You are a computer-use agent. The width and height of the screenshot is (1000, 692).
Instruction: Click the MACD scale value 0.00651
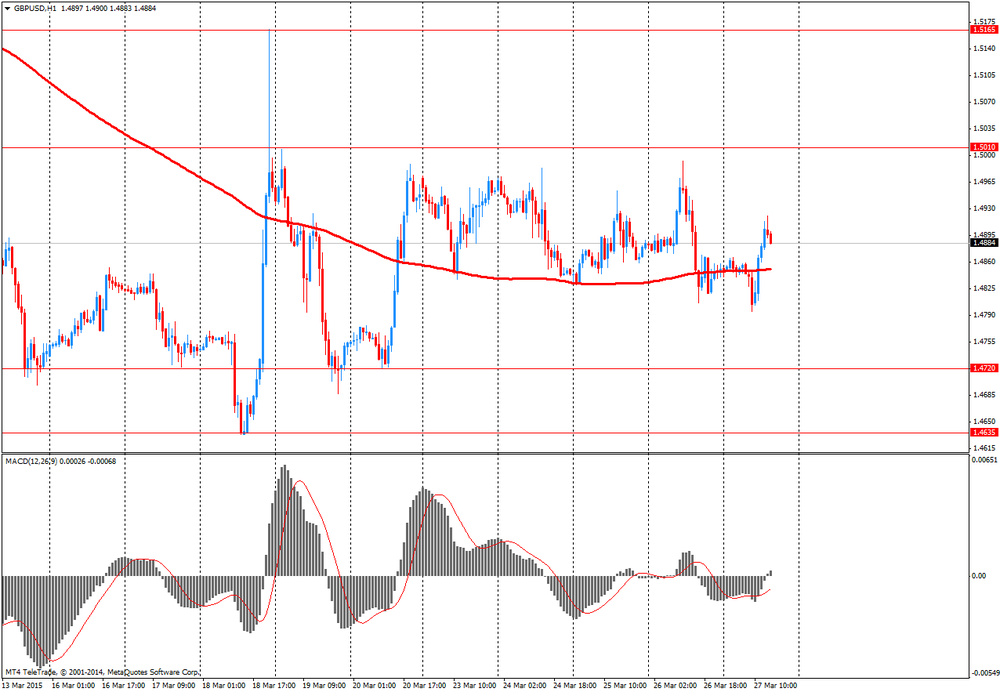(x=983, y=459)
